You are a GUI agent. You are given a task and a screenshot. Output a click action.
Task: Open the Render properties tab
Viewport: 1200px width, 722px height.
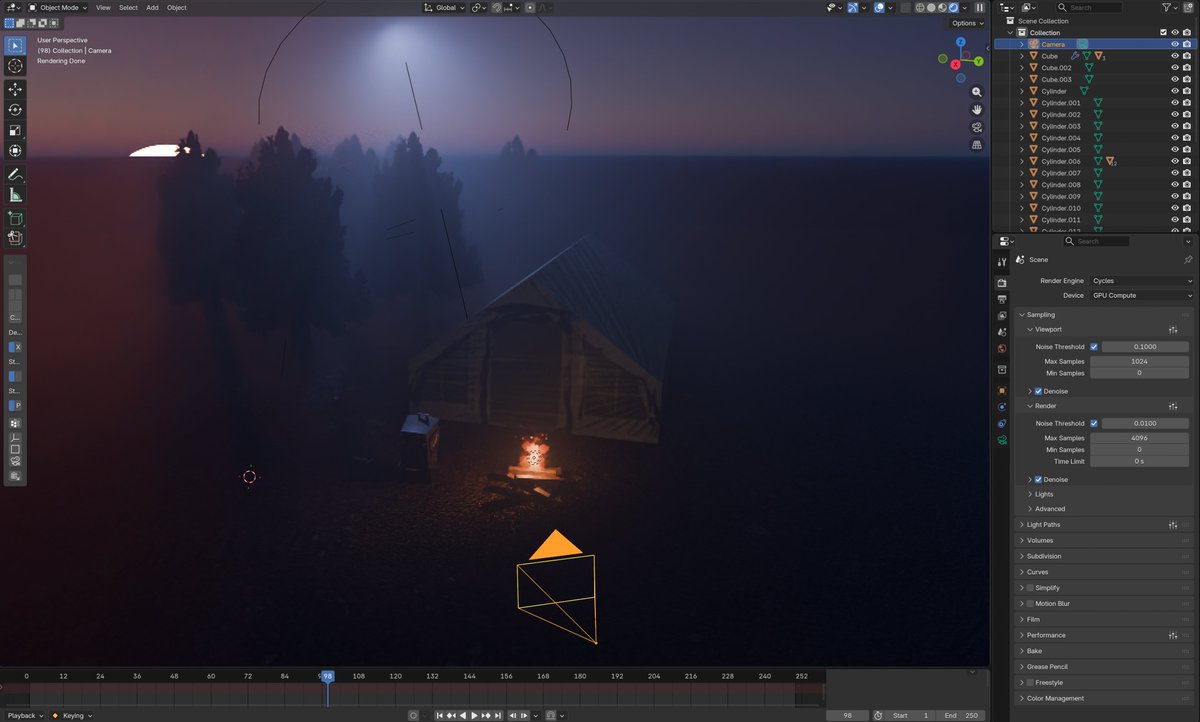1002,283
